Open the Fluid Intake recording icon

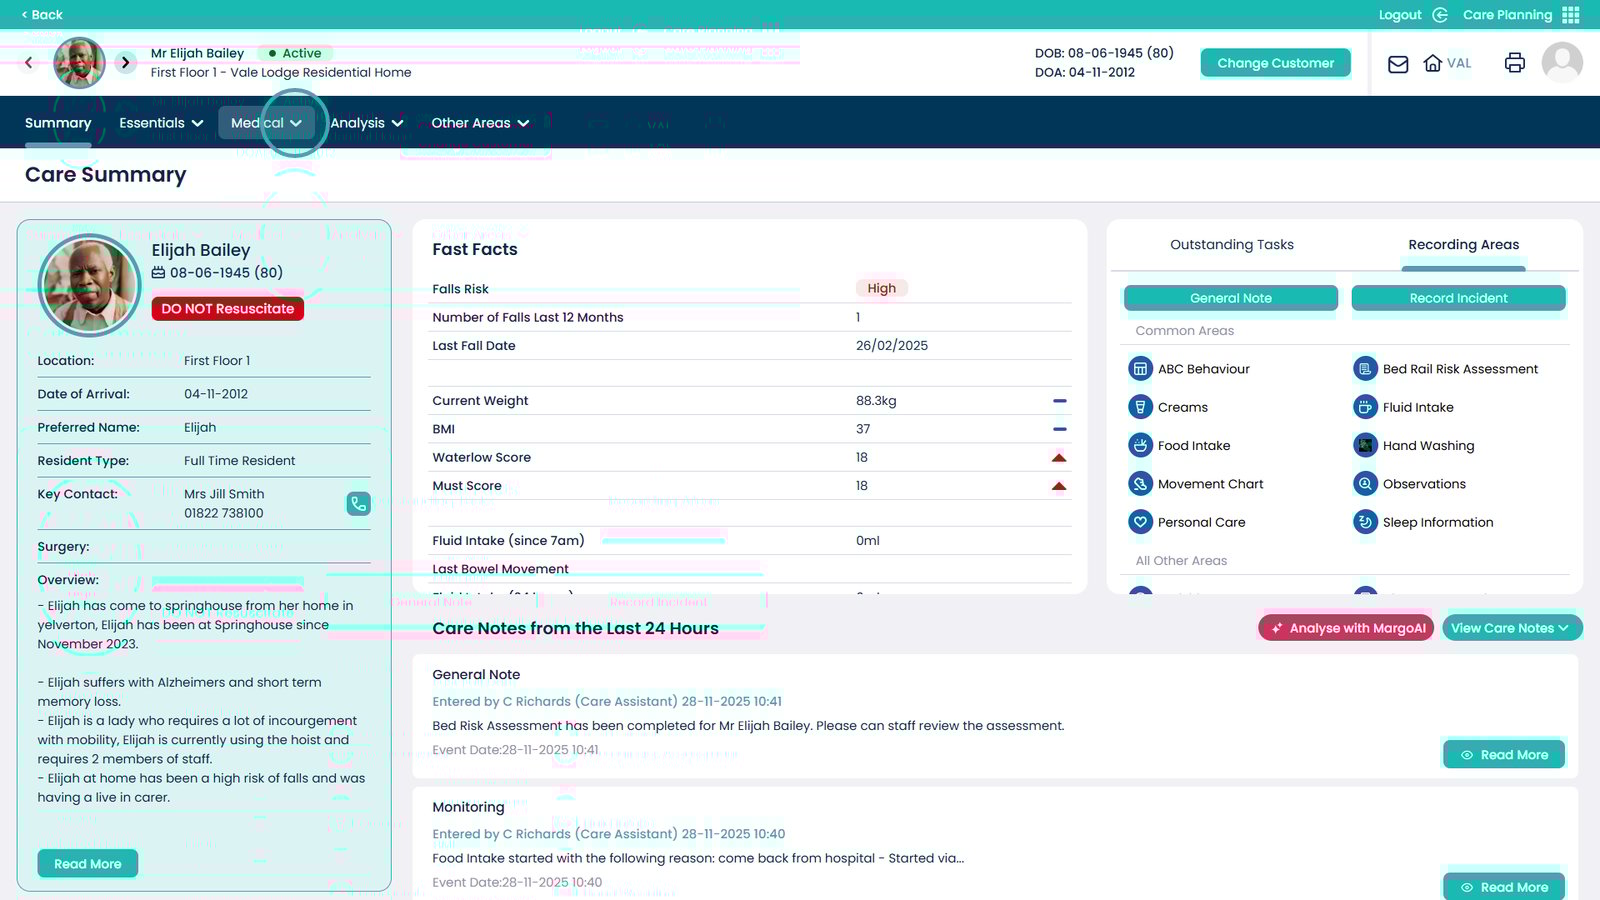1365,407
